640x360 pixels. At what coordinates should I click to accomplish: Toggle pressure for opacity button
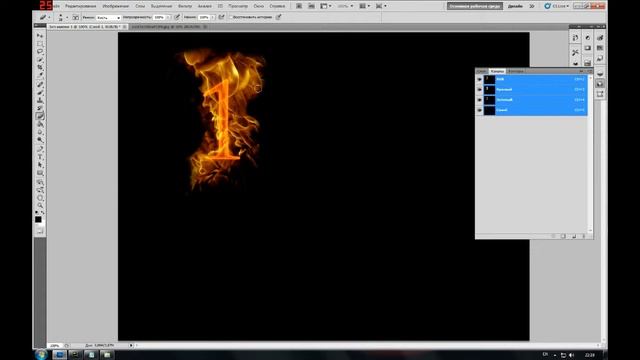tap(177, 17)
